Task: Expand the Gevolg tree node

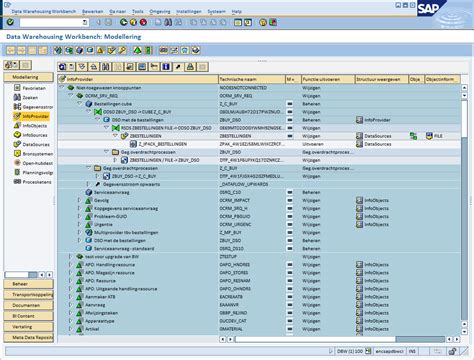Action: [x=79, y=200]
